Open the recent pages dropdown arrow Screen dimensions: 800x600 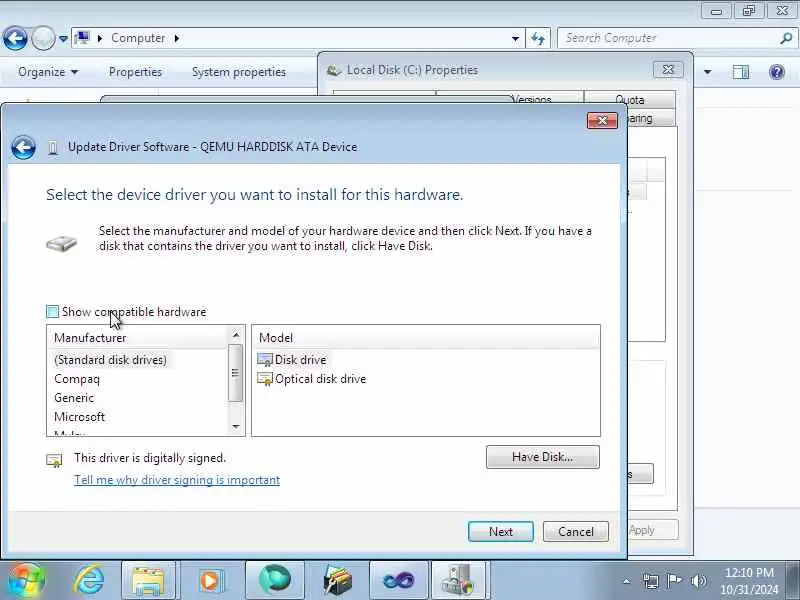pos(63,38)
